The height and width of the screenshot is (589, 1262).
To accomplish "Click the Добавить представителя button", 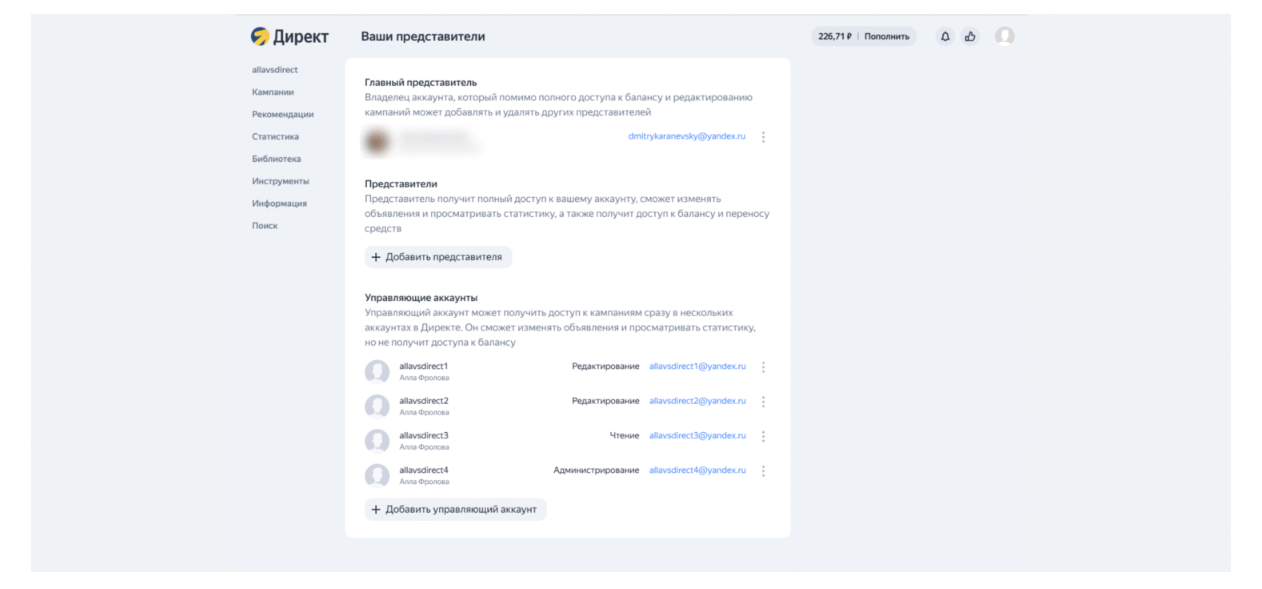I will [438, 257].
